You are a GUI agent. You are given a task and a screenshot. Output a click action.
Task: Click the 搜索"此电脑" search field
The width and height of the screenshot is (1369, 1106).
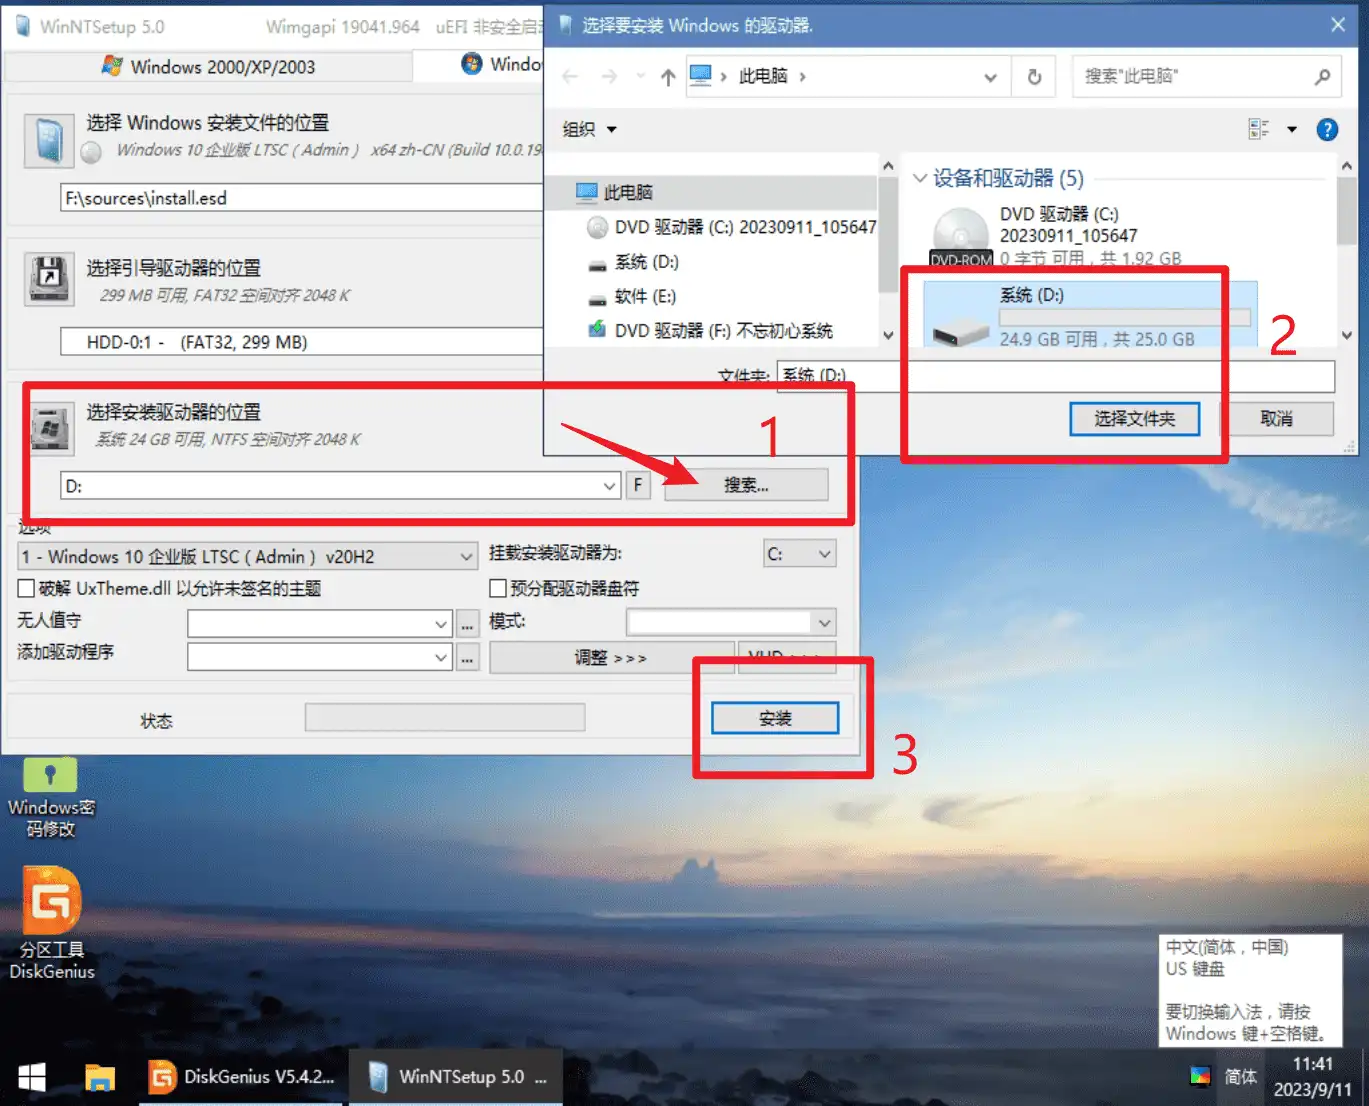(x=1190, y=76)
